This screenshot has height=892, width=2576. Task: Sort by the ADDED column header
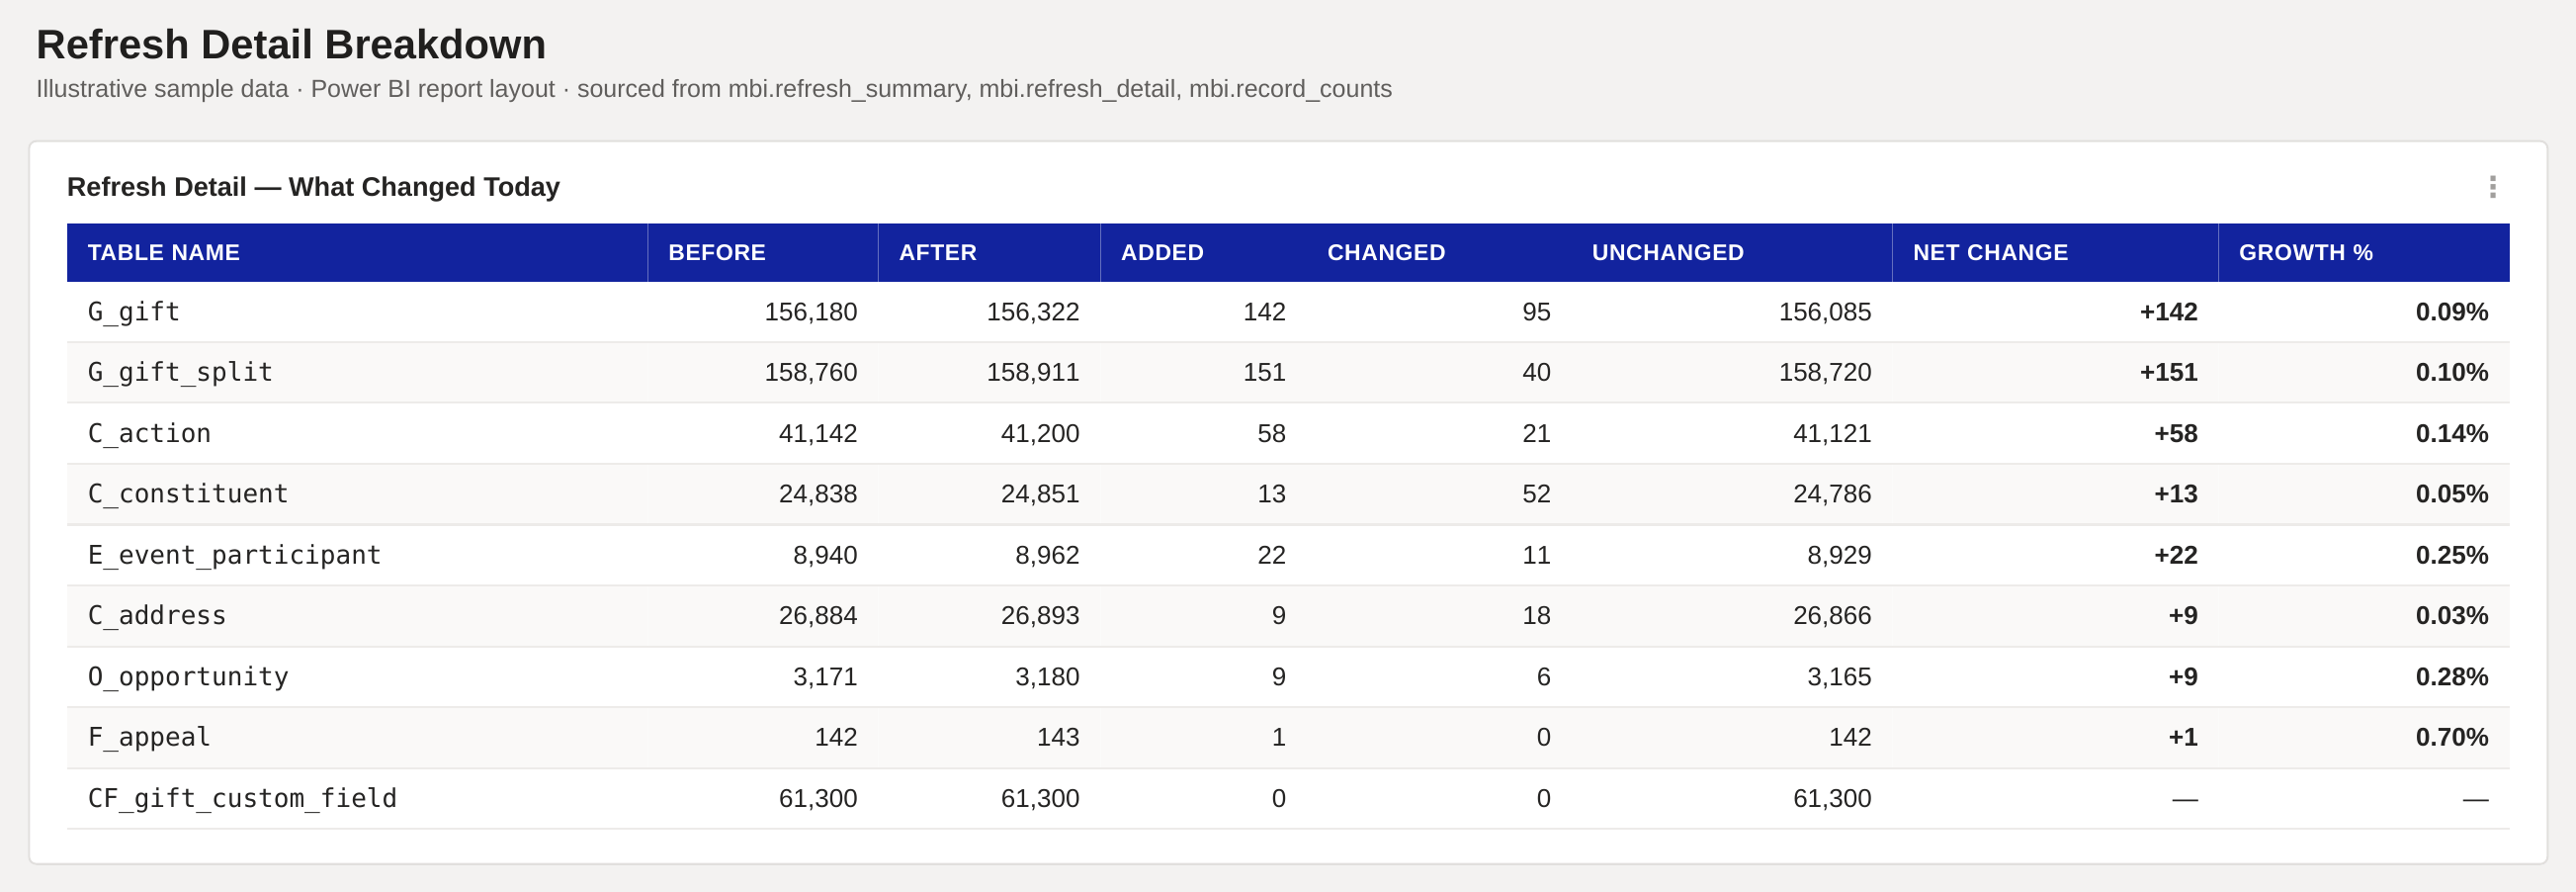click(1203, 252)
